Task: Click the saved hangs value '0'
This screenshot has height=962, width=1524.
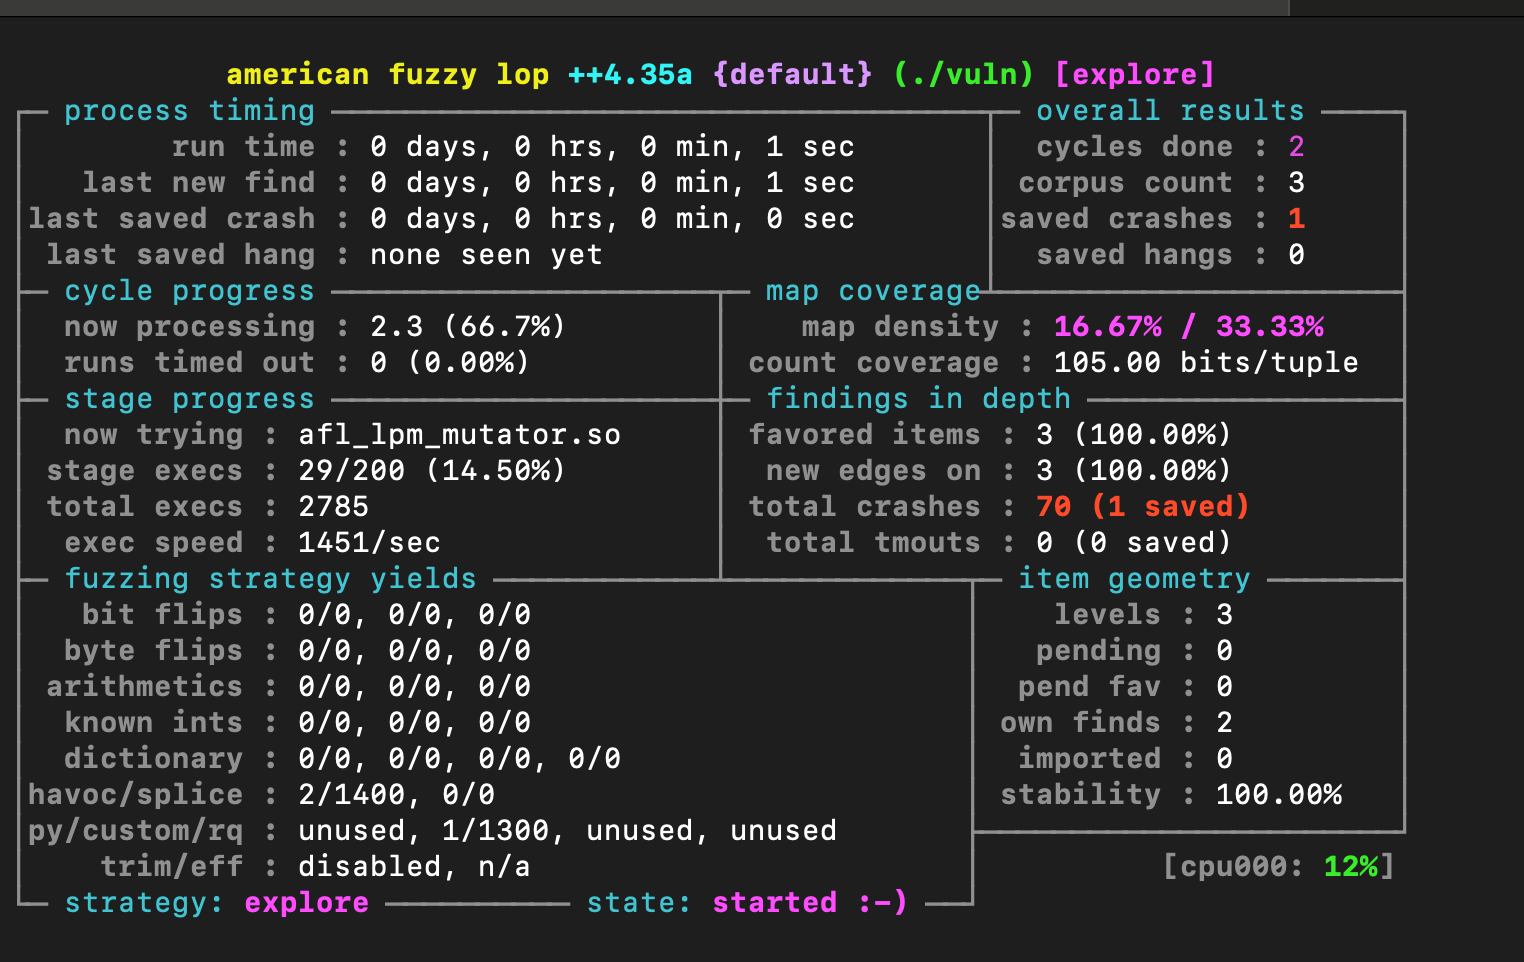Action: pos(1296,255)
